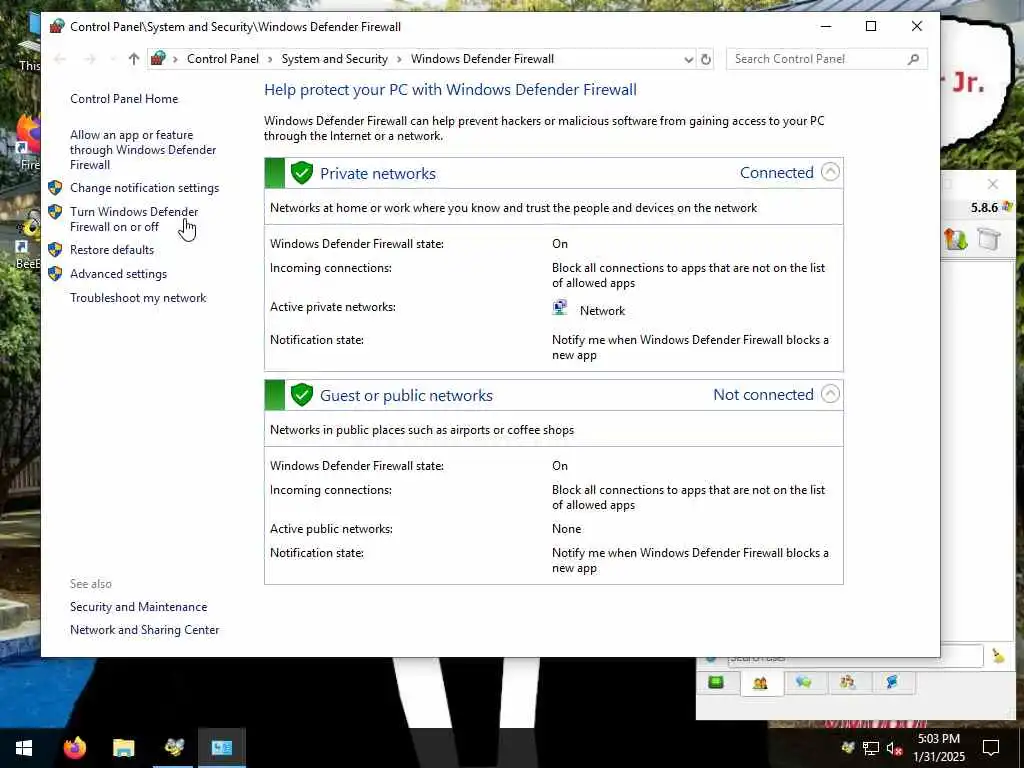Click the Guest or public networks heading

pyautogui.click(x=406, y=395)
